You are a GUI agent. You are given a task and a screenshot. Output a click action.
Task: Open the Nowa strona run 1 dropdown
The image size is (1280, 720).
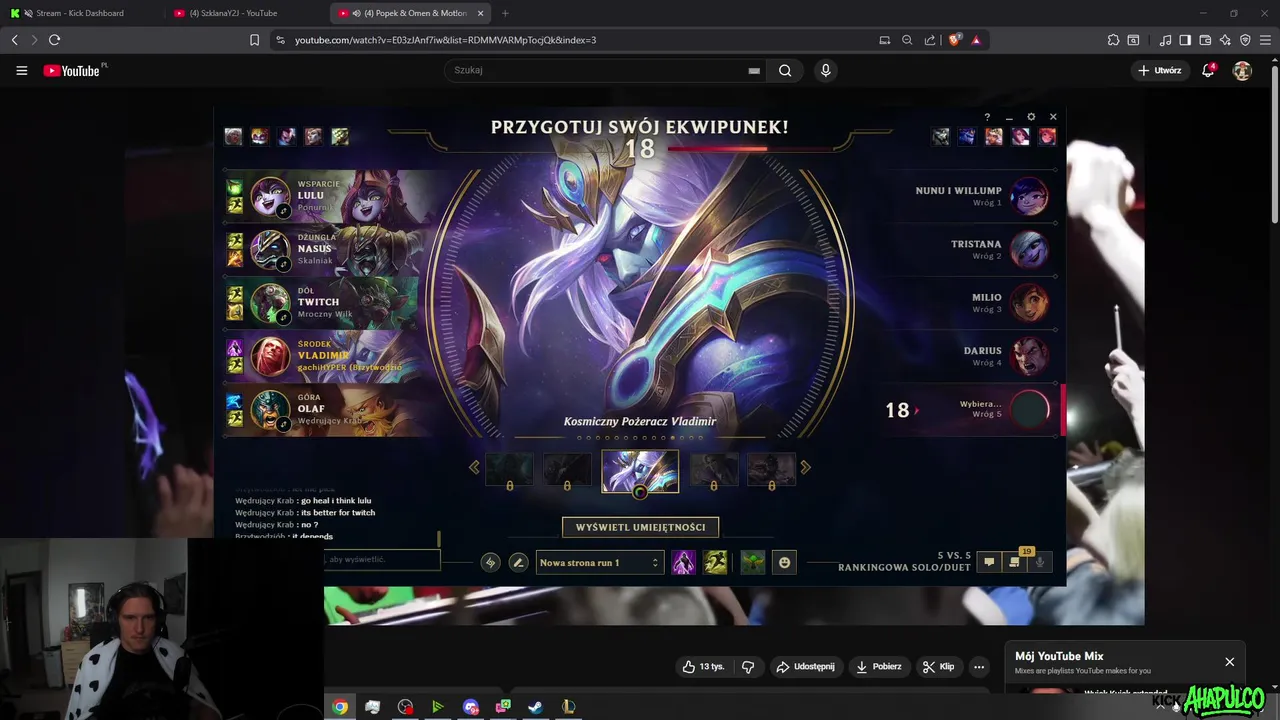tap(600, 563)
